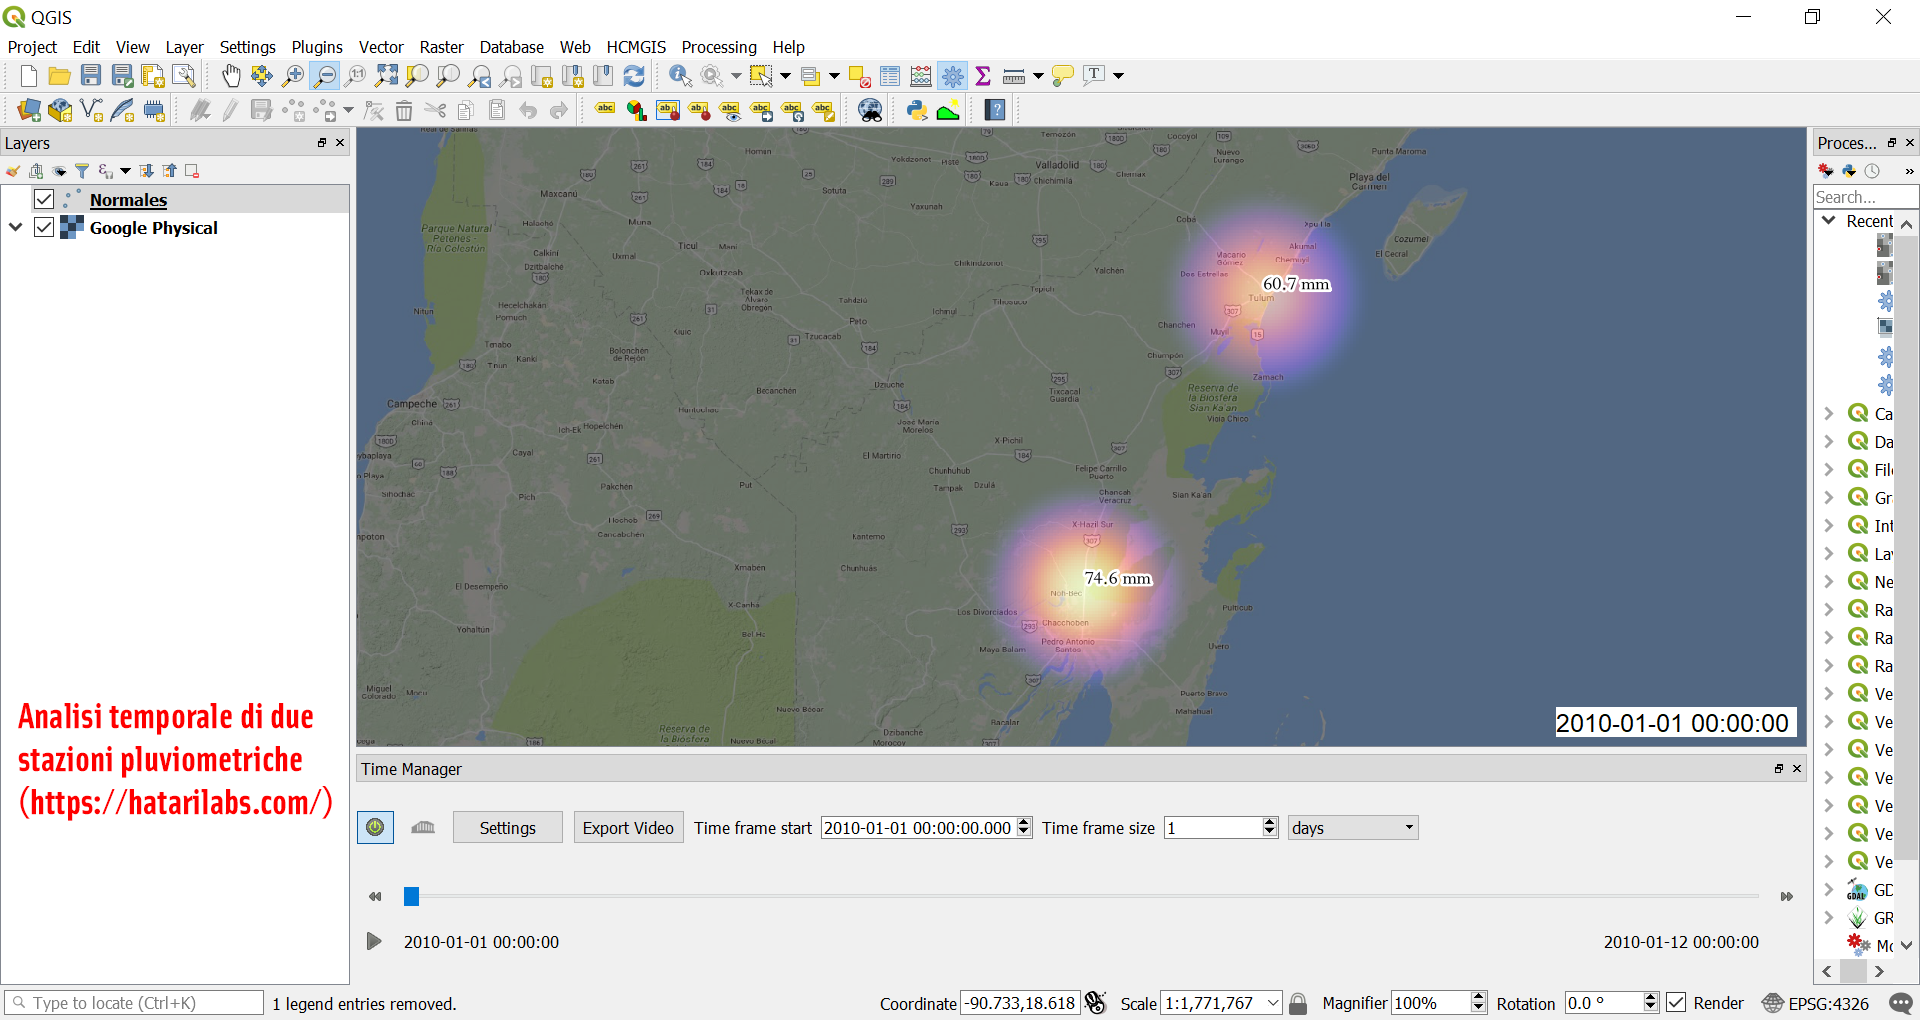Toggle visibility of the Google Physical layer
This screenshot has width=1920, height=1020.
[x=44, y=227]
